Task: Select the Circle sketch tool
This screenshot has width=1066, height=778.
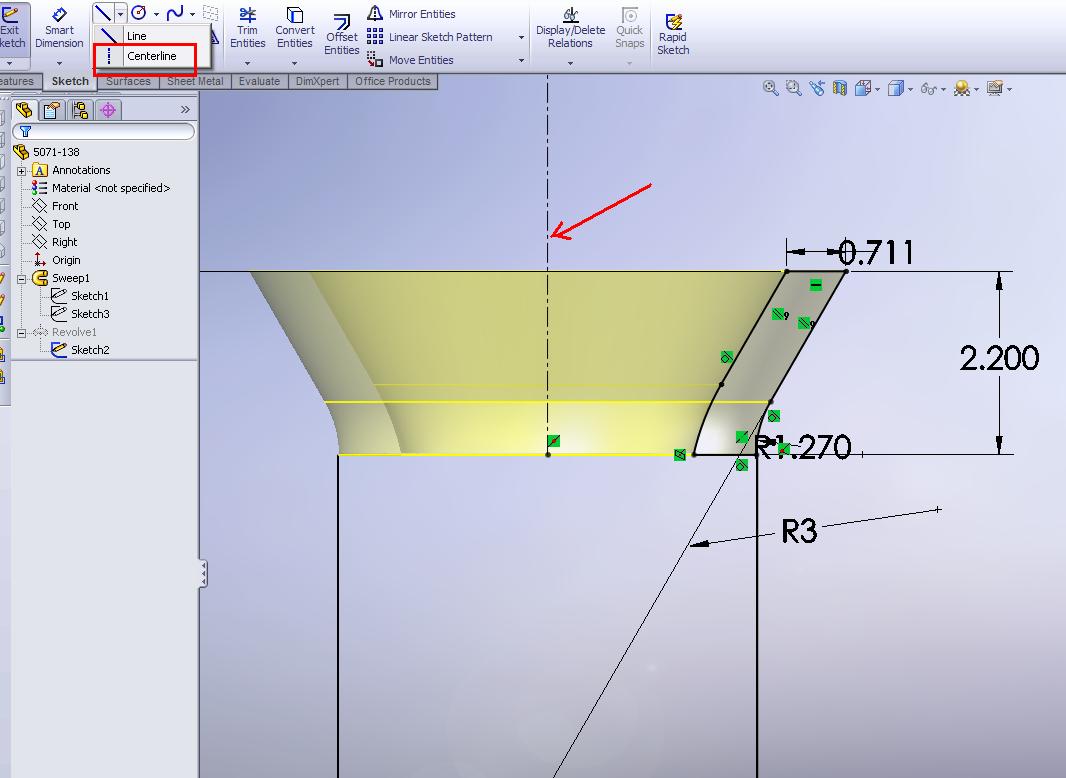Action: click(x=139, y=12)
